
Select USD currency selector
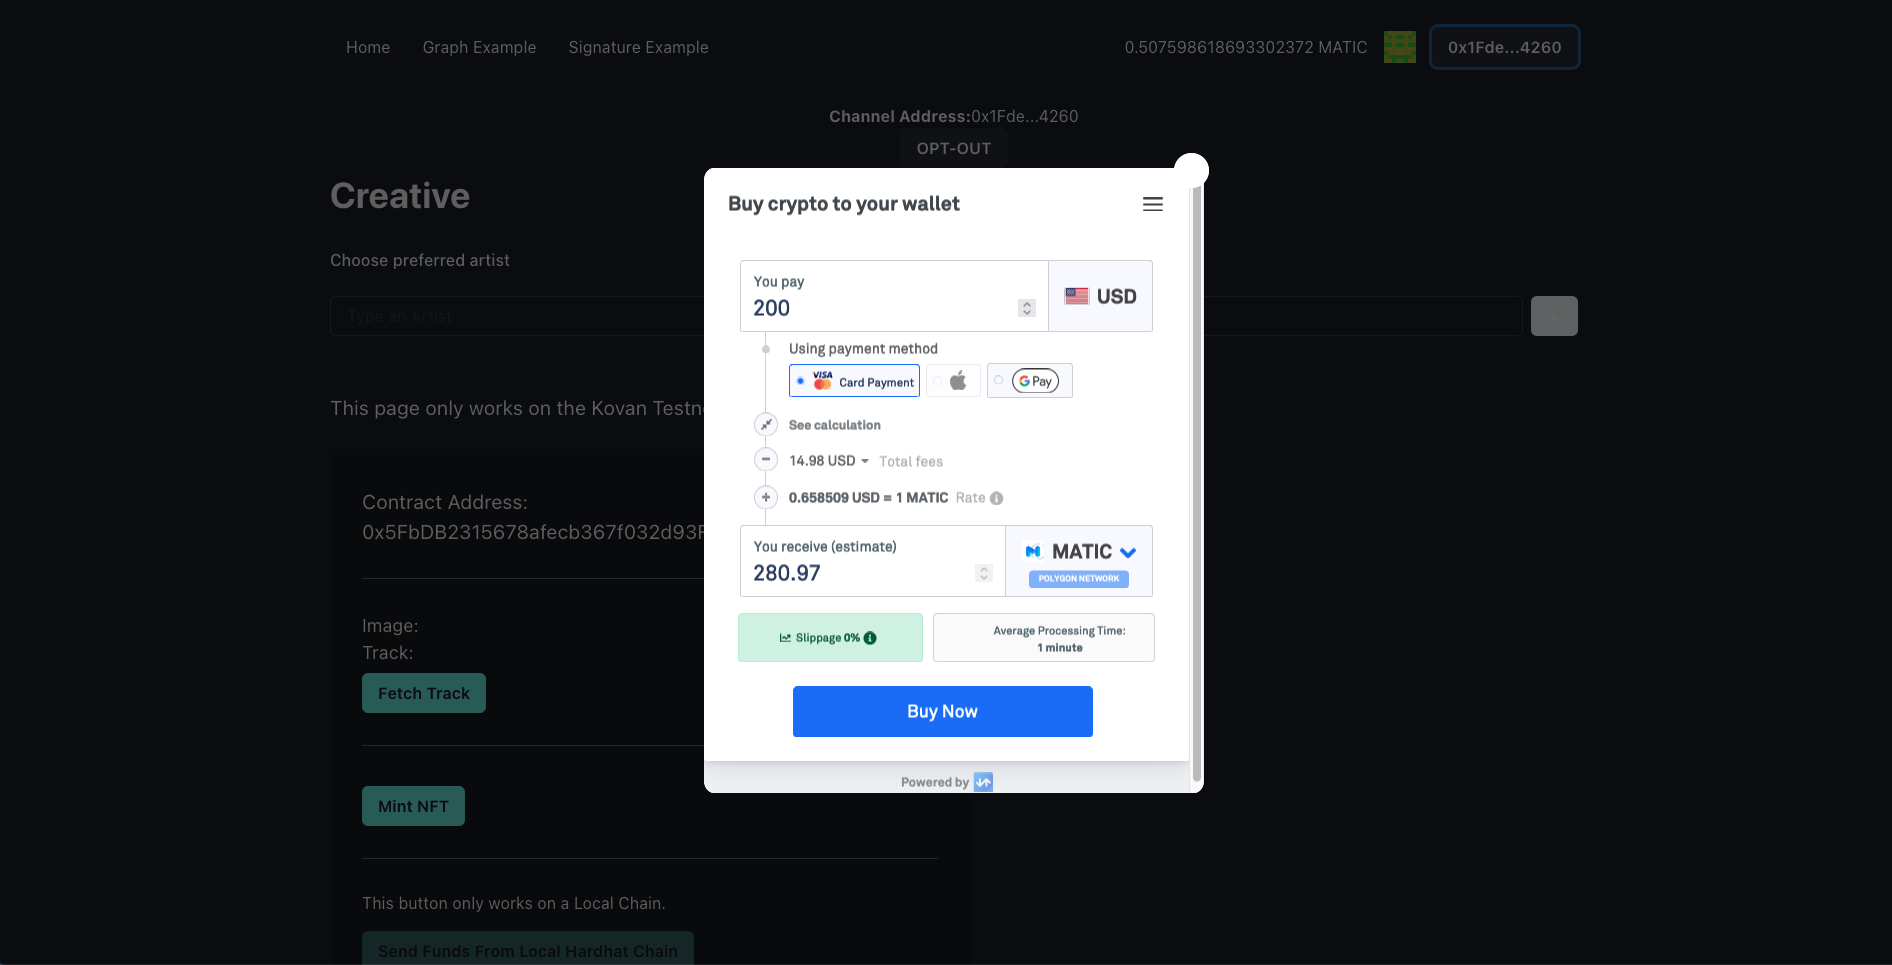[x=1100, y=296]
